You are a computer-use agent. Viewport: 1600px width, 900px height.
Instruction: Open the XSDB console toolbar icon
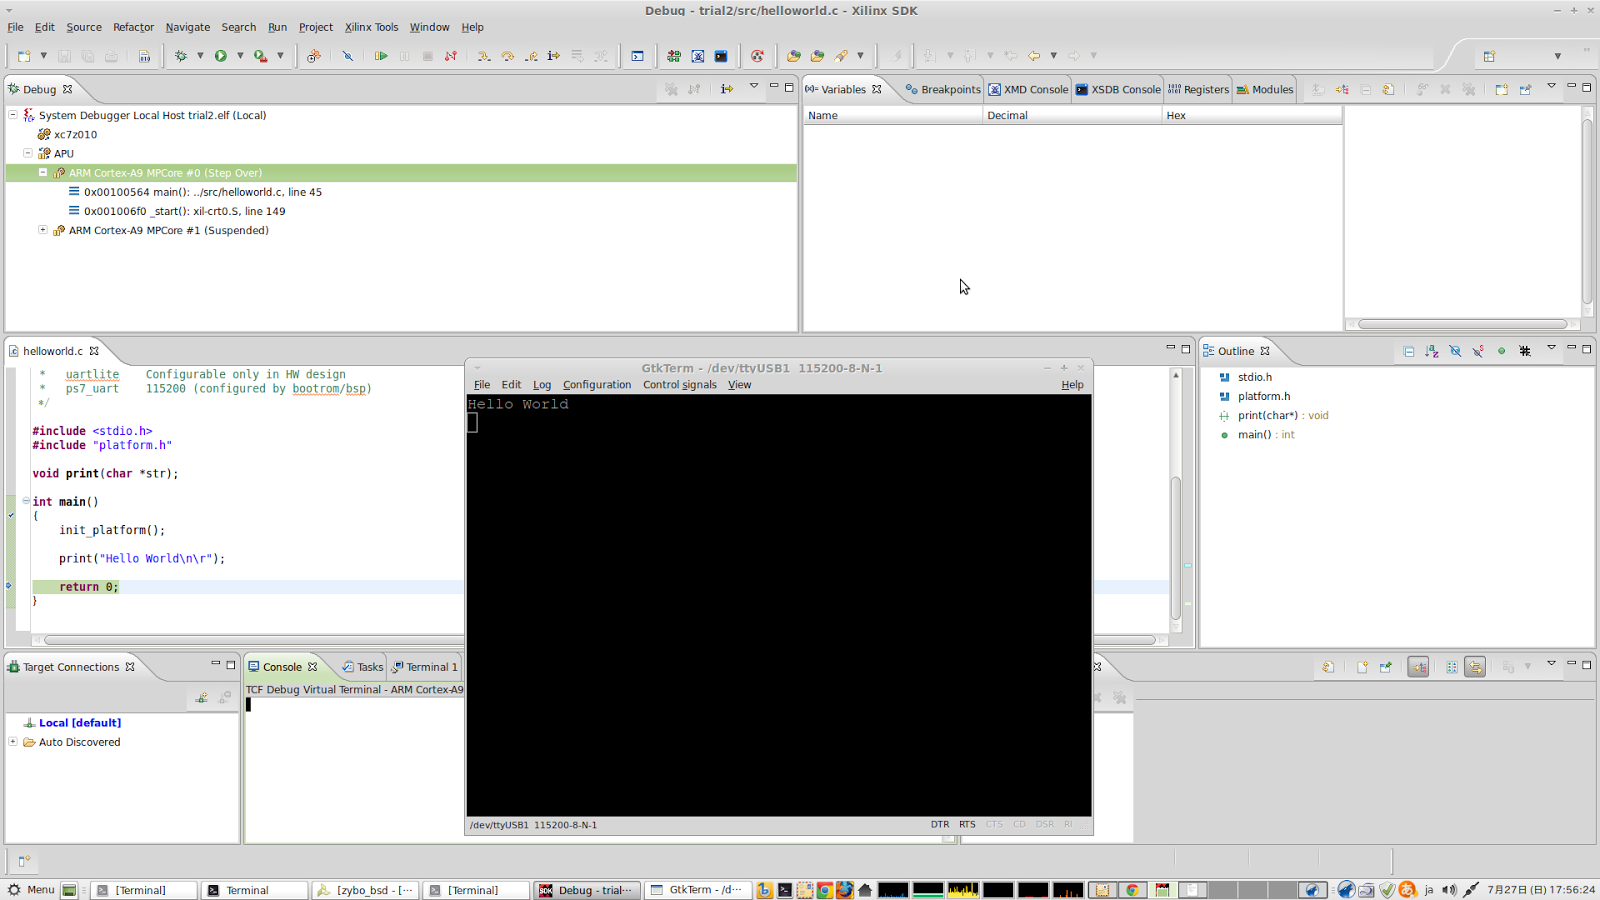click(x=721, y=56)
